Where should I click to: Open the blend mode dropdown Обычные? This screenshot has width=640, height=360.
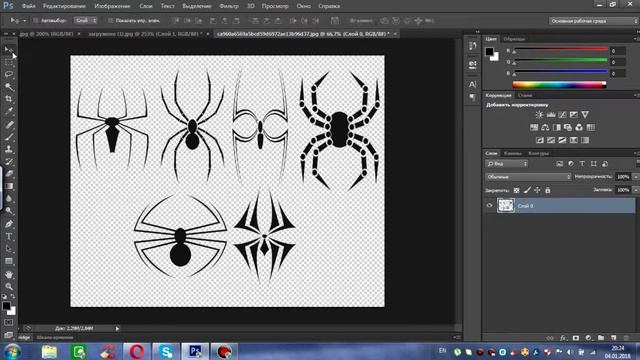(528, 177)
